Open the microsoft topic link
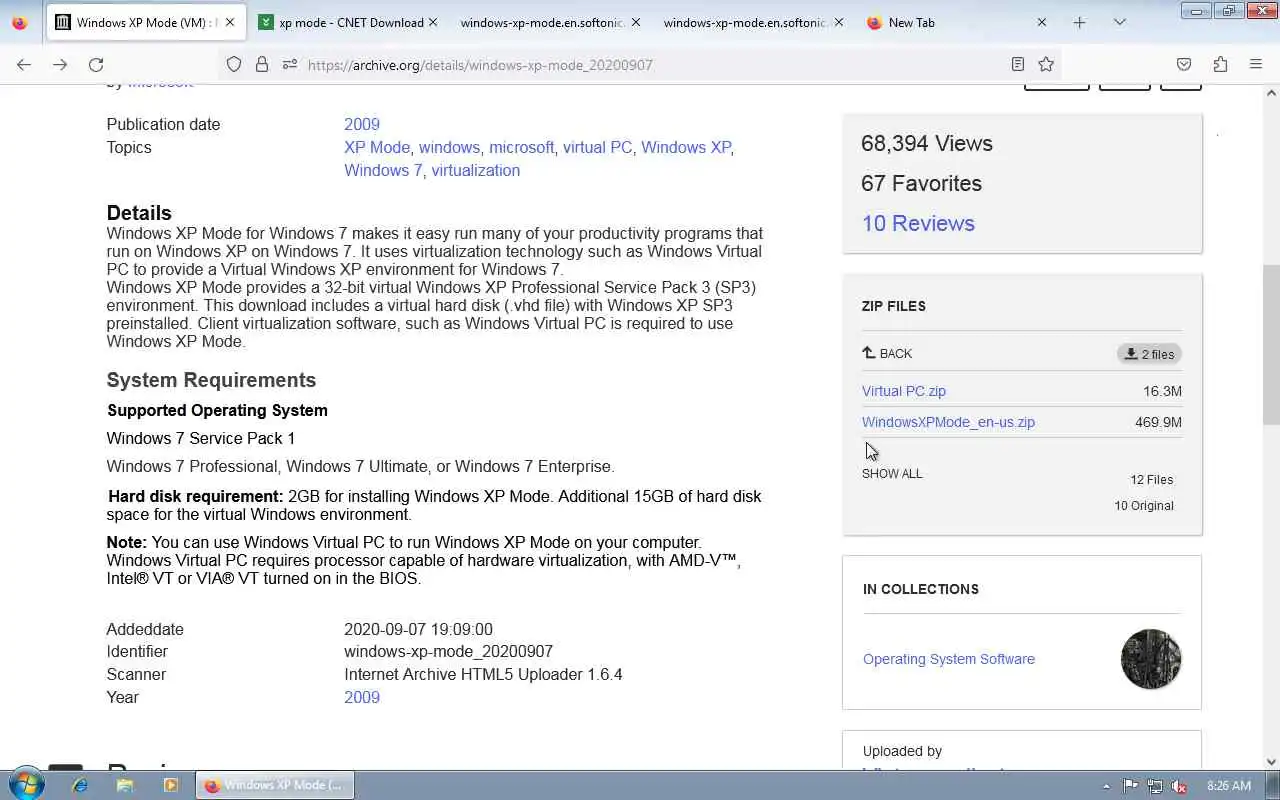The height and width of the screenshot is (800, 1280). tap(521, 147)
